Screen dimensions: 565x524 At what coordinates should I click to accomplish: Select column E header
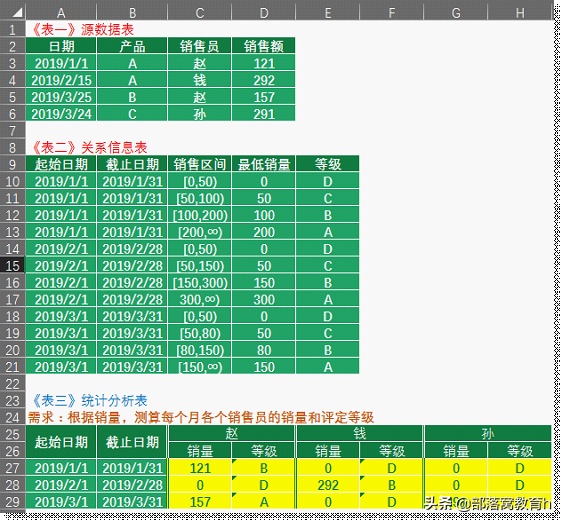tap(328, 13)
